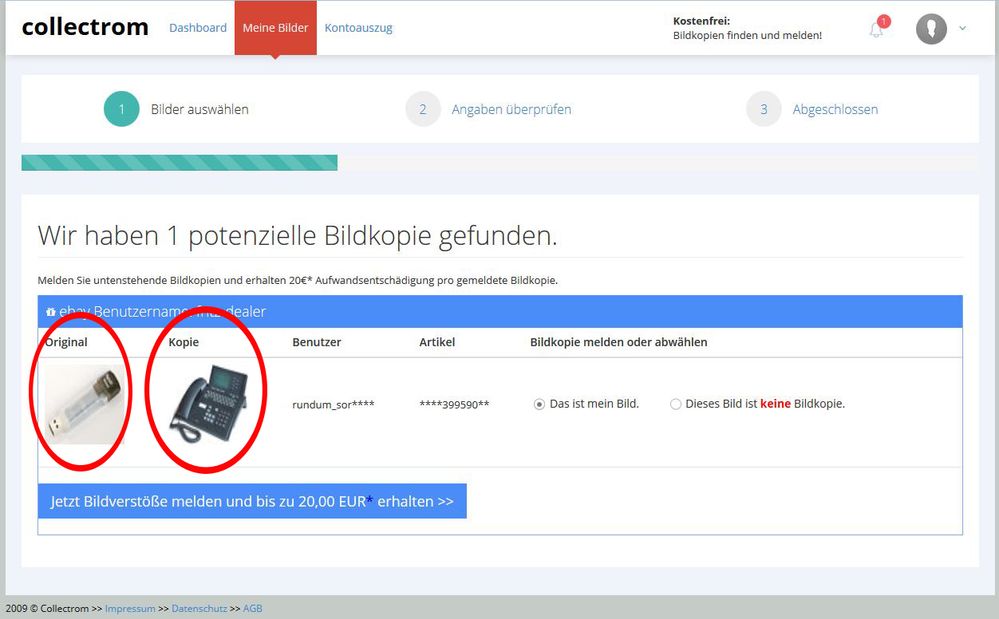This screenshot has width=999, height=619.
Task: Open the Kontoauszug tab
Action: coord(358,28)
